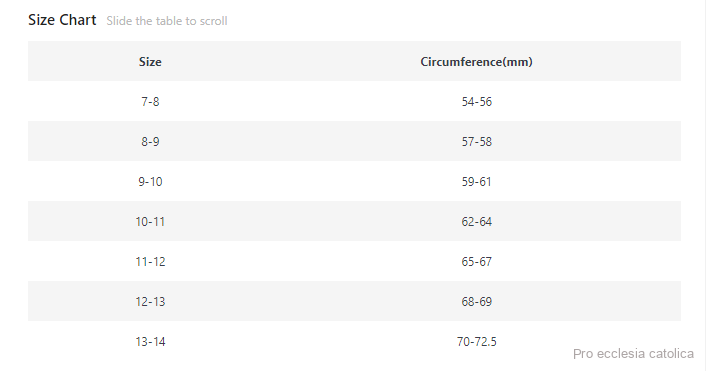Image resolution: width=706 pixels, height=371 pixels.
Task: Click the 'Slide the table to scroll' hint
Action: point(167,21)
